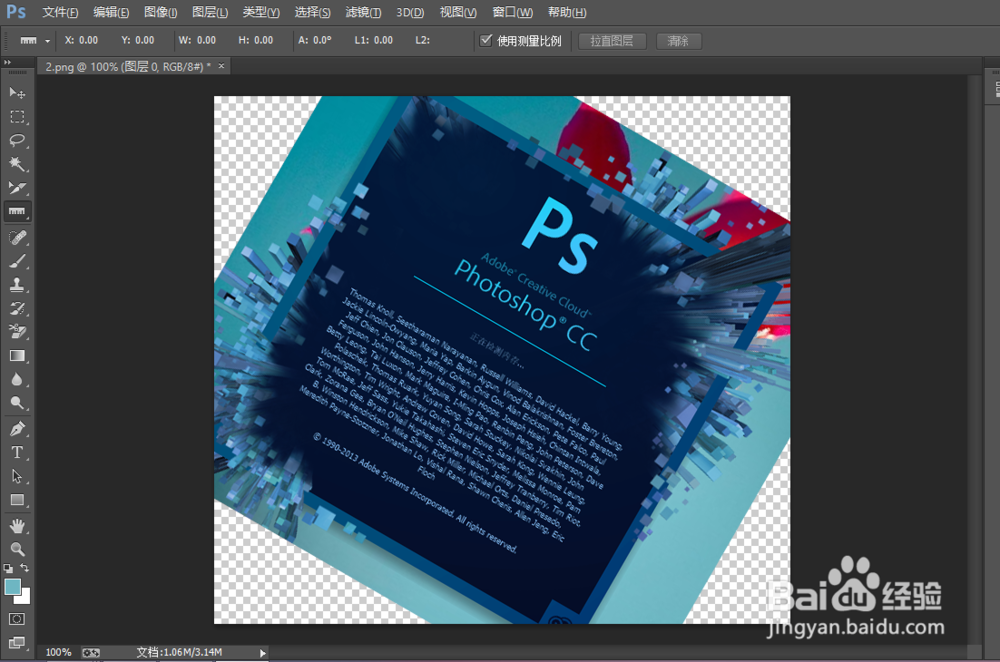The height and width of the screenshot is (662, 1000).
Task: Select the Healing Brush tool
Action: coord(17,238)
